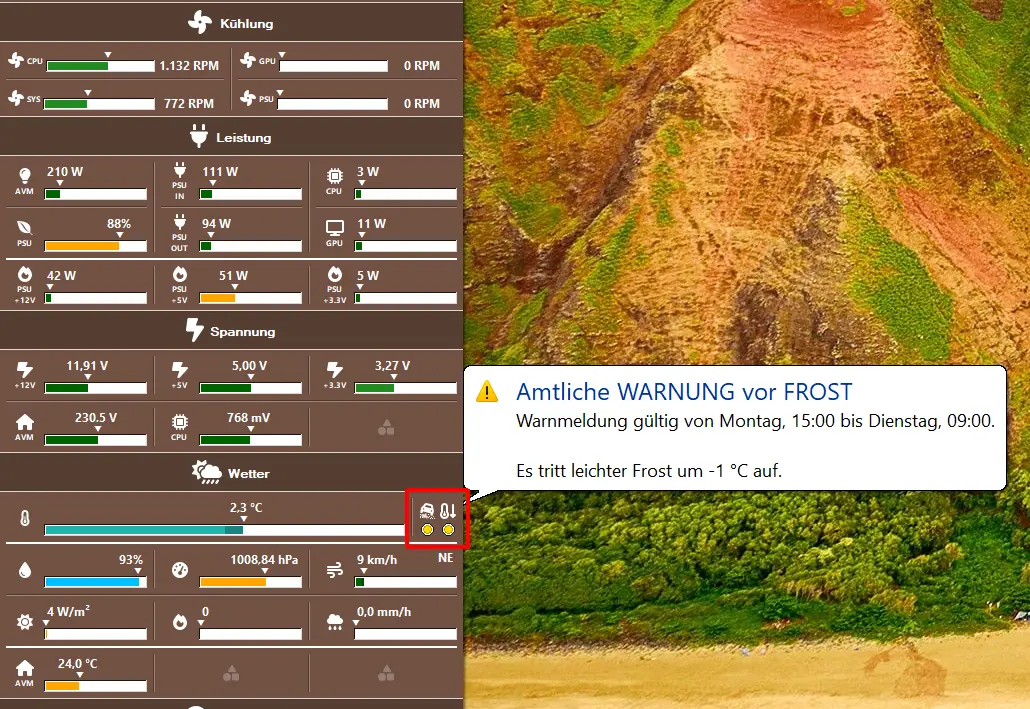Click the Leistung section title

(x=244, y=138)
